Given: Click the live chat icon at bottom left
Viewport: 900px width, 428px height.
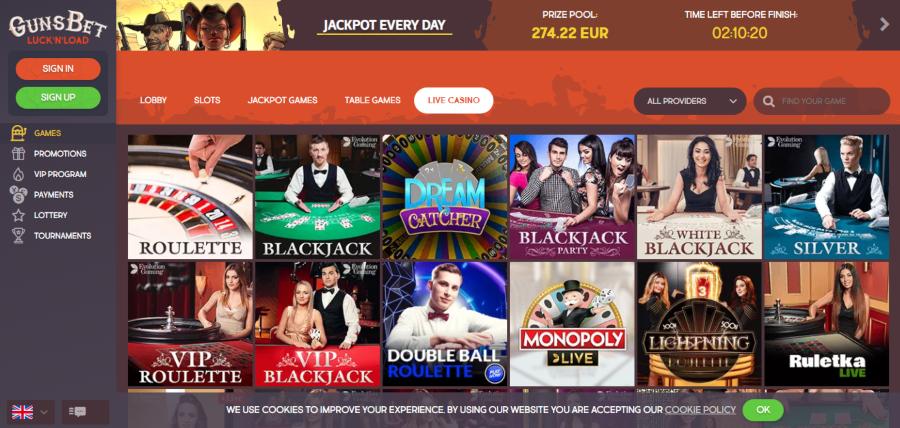Looking at the screenshot, I should click(77, 412).
